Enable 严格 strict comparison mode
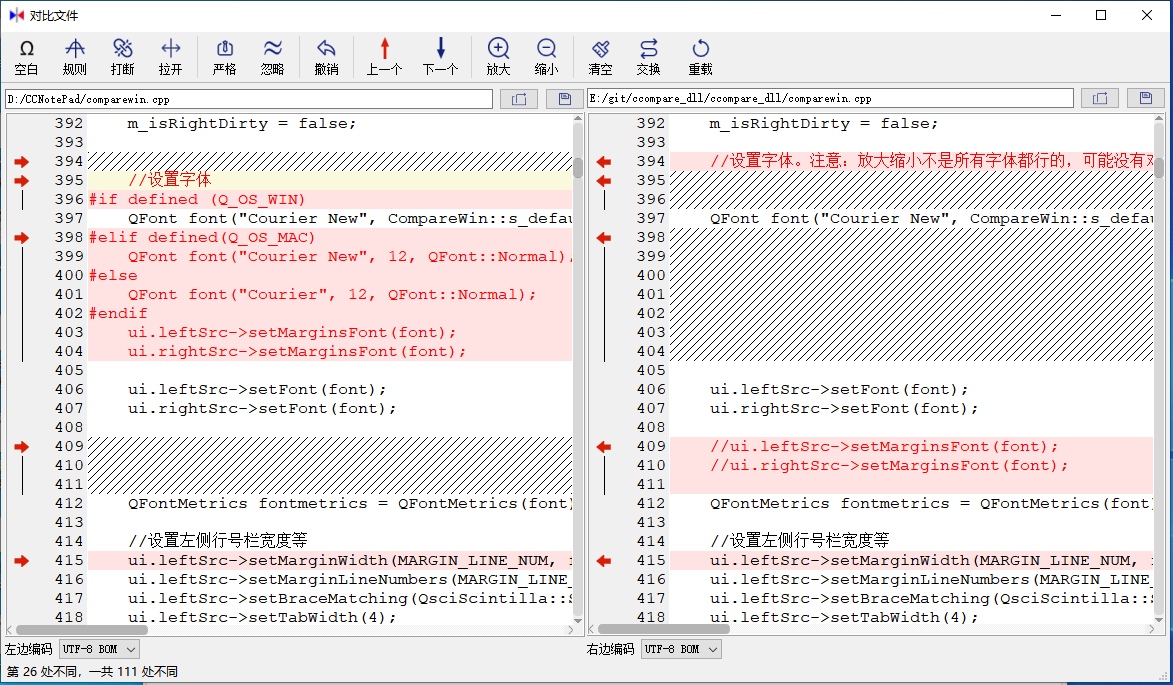The image size is (1173, 685). tap(224, 58)
